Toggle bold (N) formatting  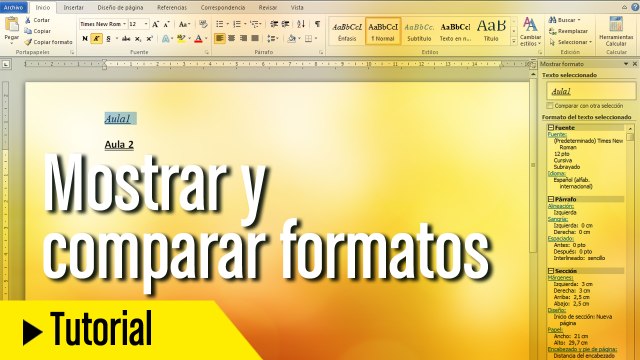coord(85,39)
